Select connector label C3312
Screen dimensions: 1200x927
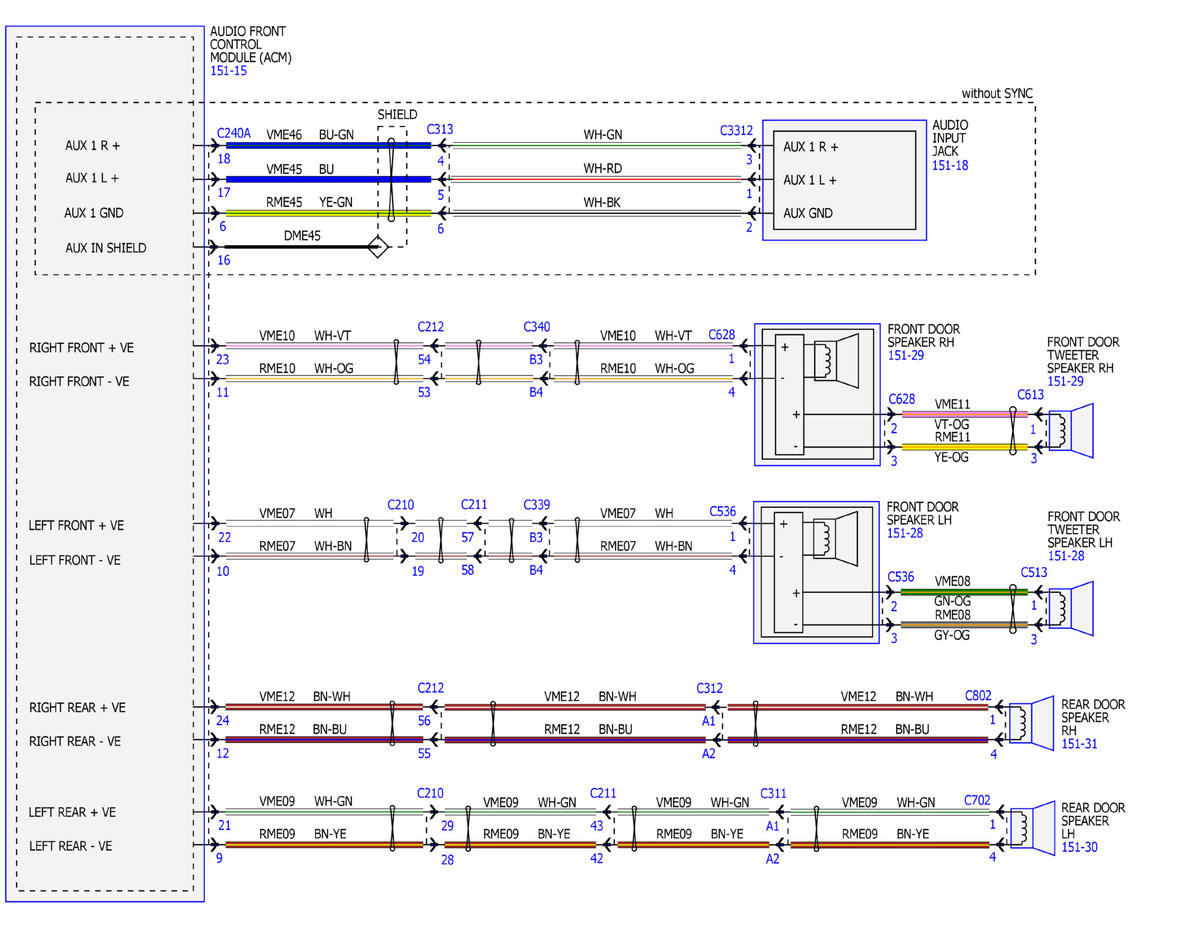pyautogui.click(x=736, y=131)
